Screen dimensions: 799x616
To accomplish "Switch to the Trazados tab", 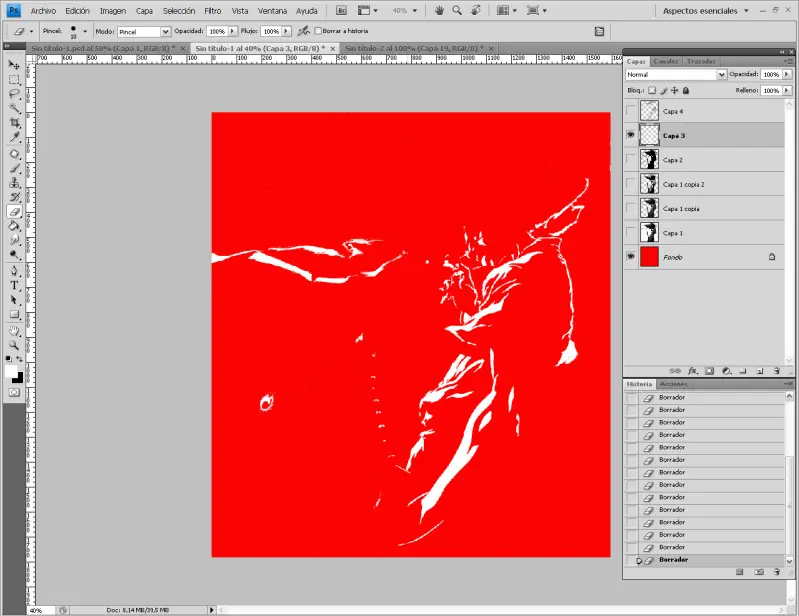I will tap(701, 61).
